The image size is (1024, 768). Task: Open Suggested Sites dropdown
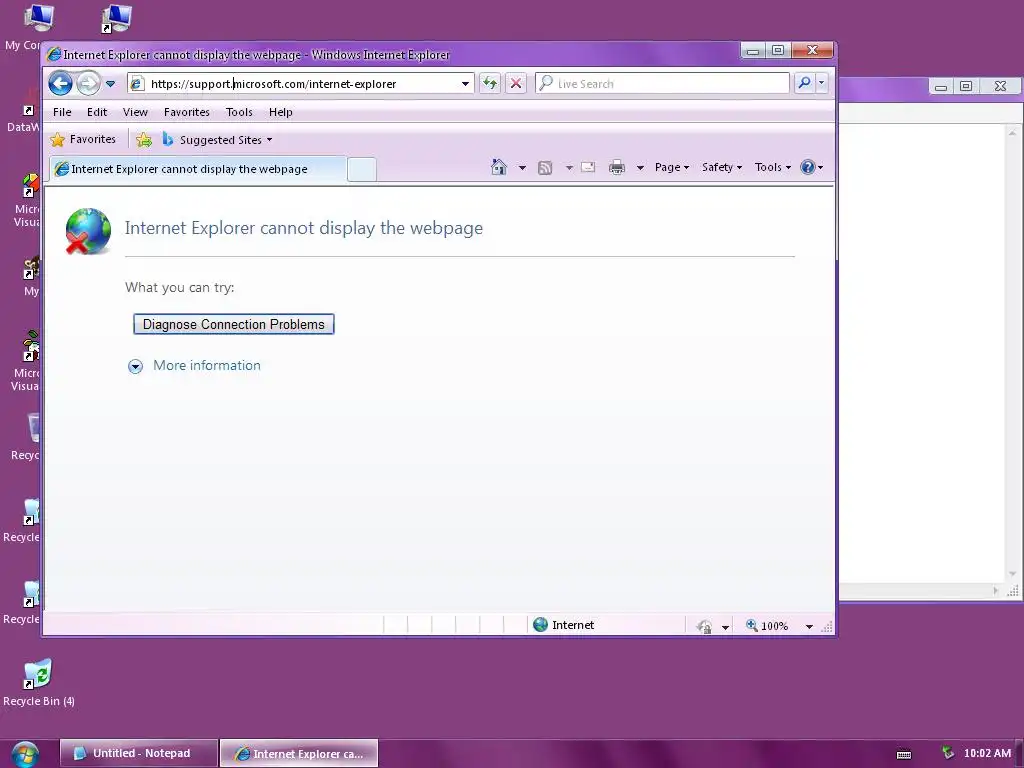(217, 140)
